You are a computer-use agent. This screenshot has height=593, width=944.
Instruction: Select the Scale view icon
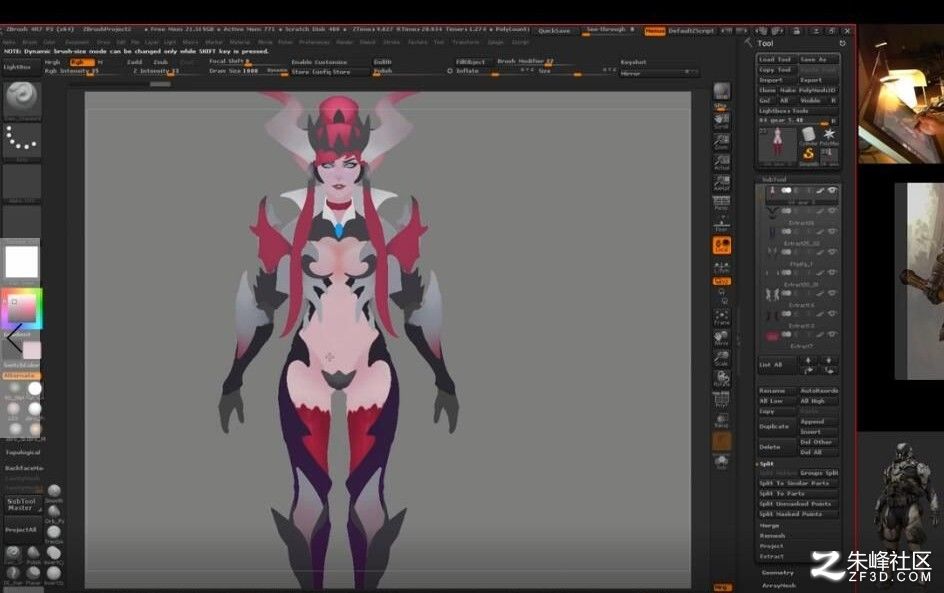[x=721, y=358]
